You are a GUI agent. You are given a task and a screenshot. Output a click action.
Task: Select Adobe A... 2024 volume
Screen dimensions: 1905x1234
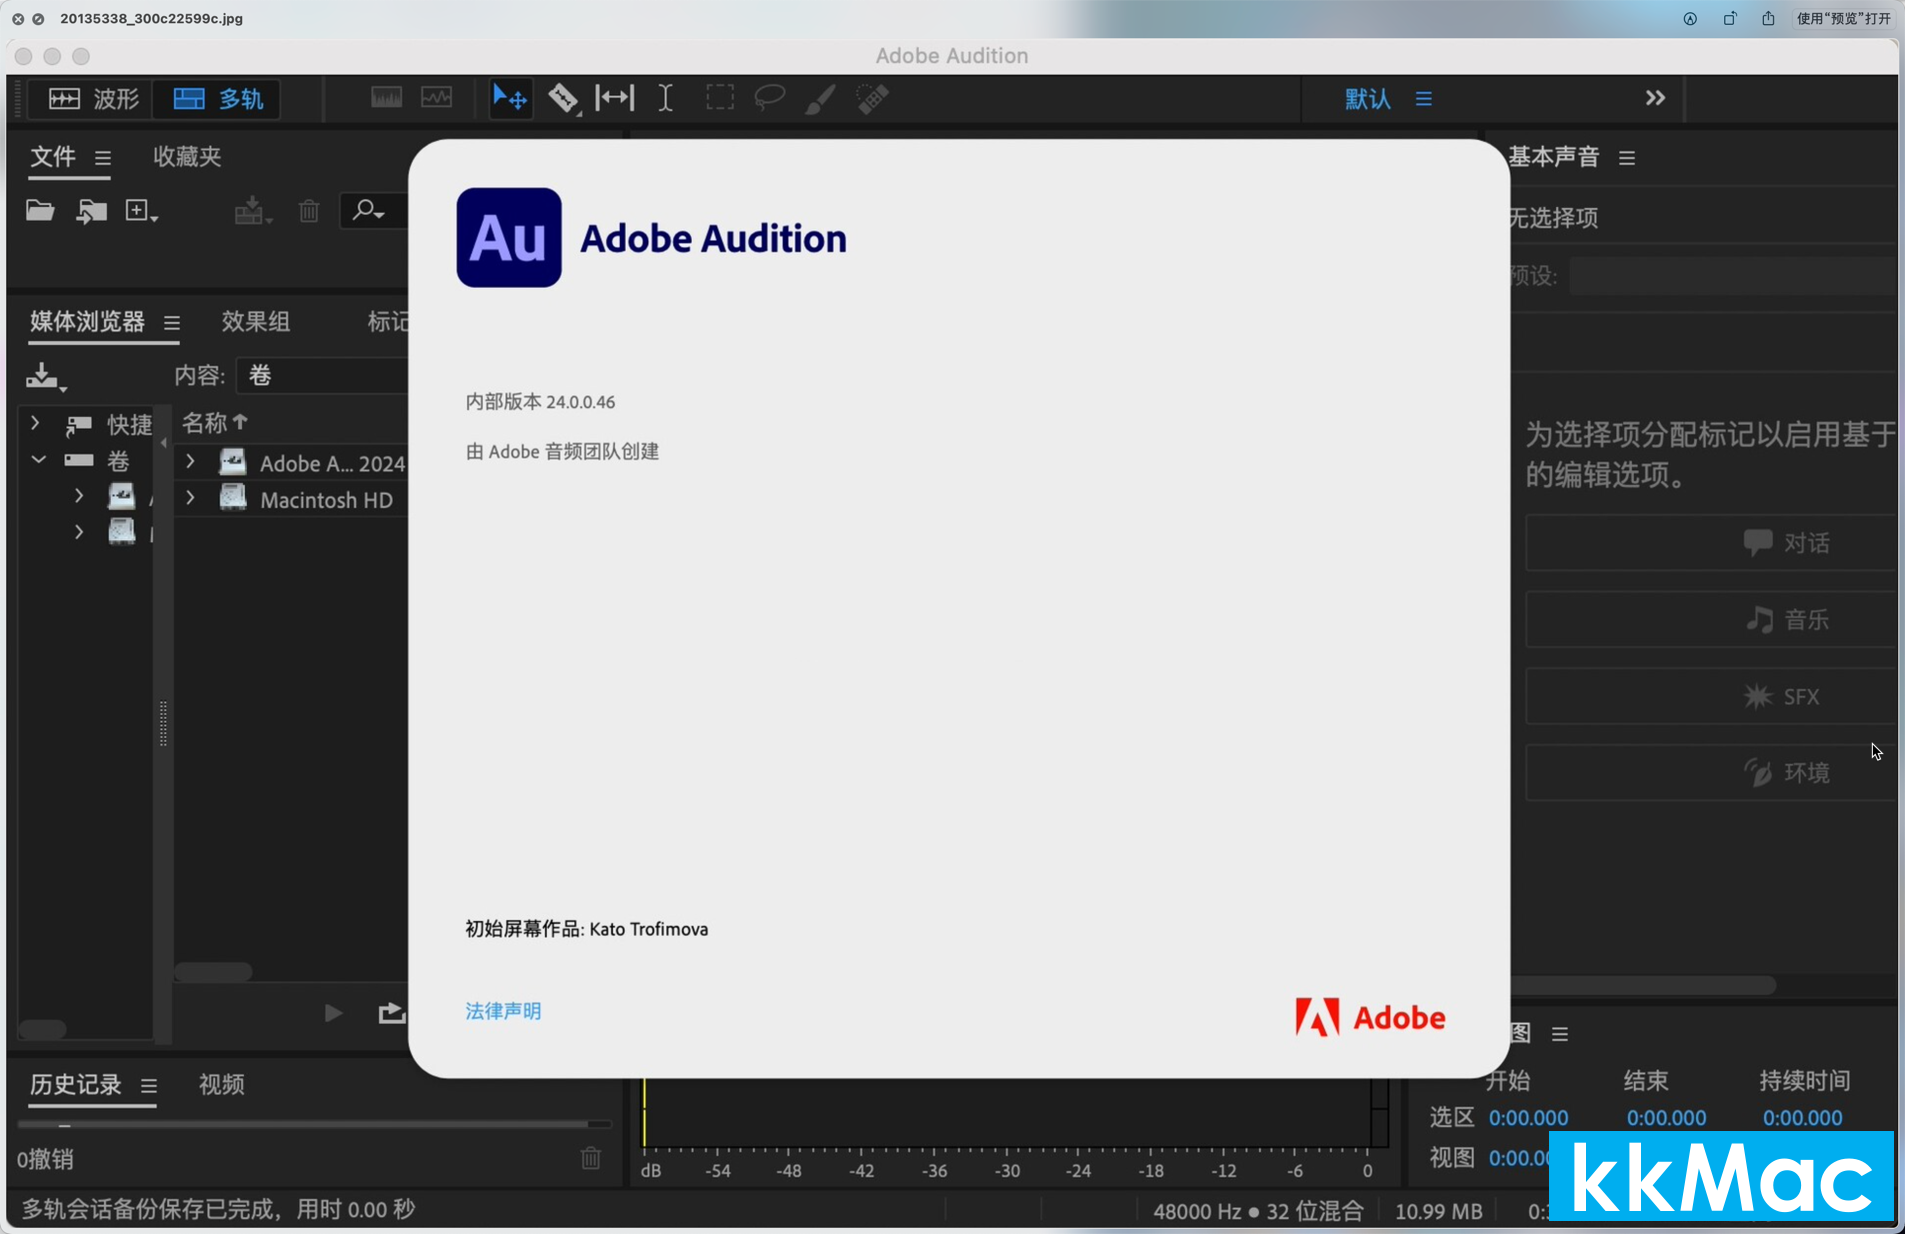click(x=332, y=463)
